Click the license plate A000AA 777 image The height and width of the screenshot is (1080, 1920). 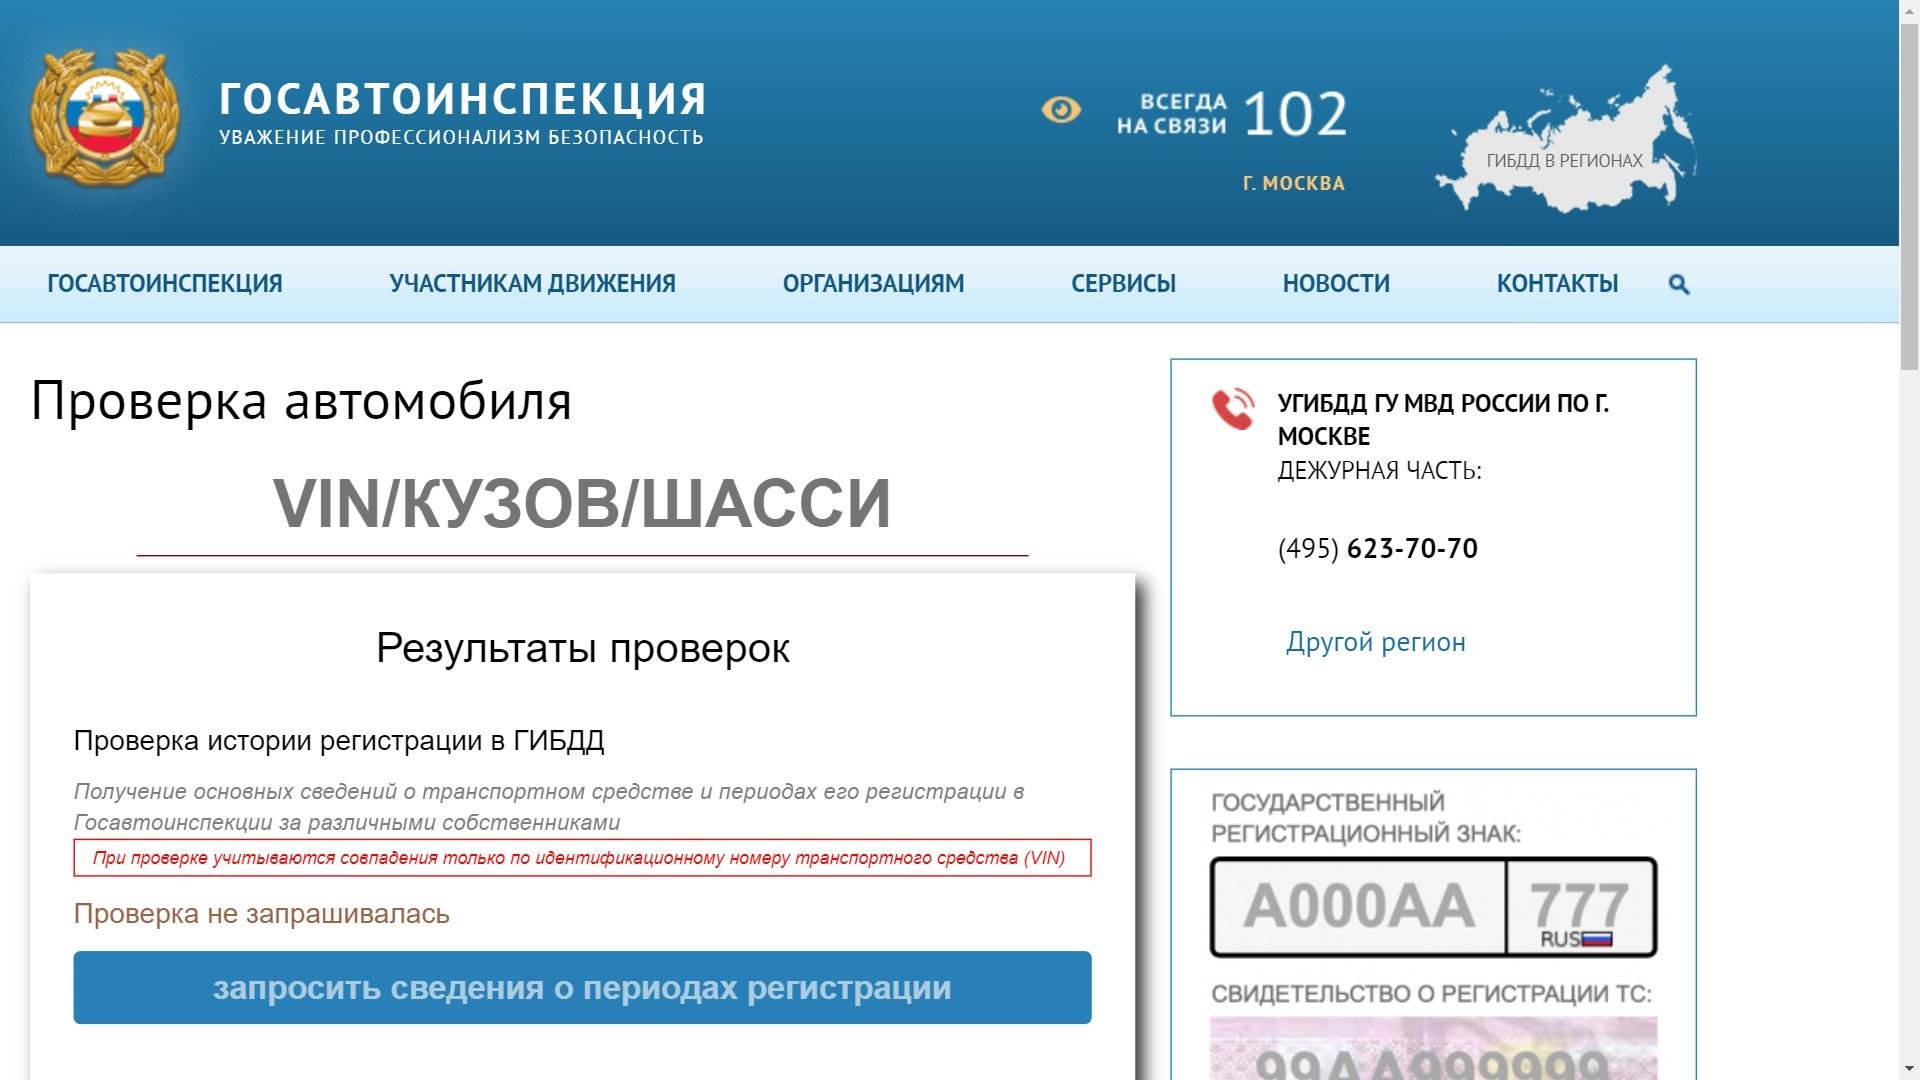pos(1433,907)
